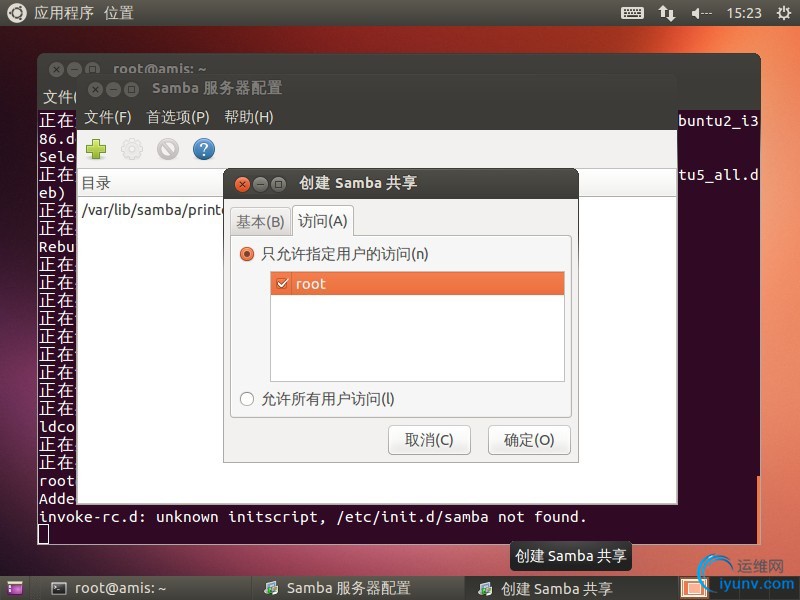
Task: Close the root@amis terminal window
Action: (x=57, y=69)
